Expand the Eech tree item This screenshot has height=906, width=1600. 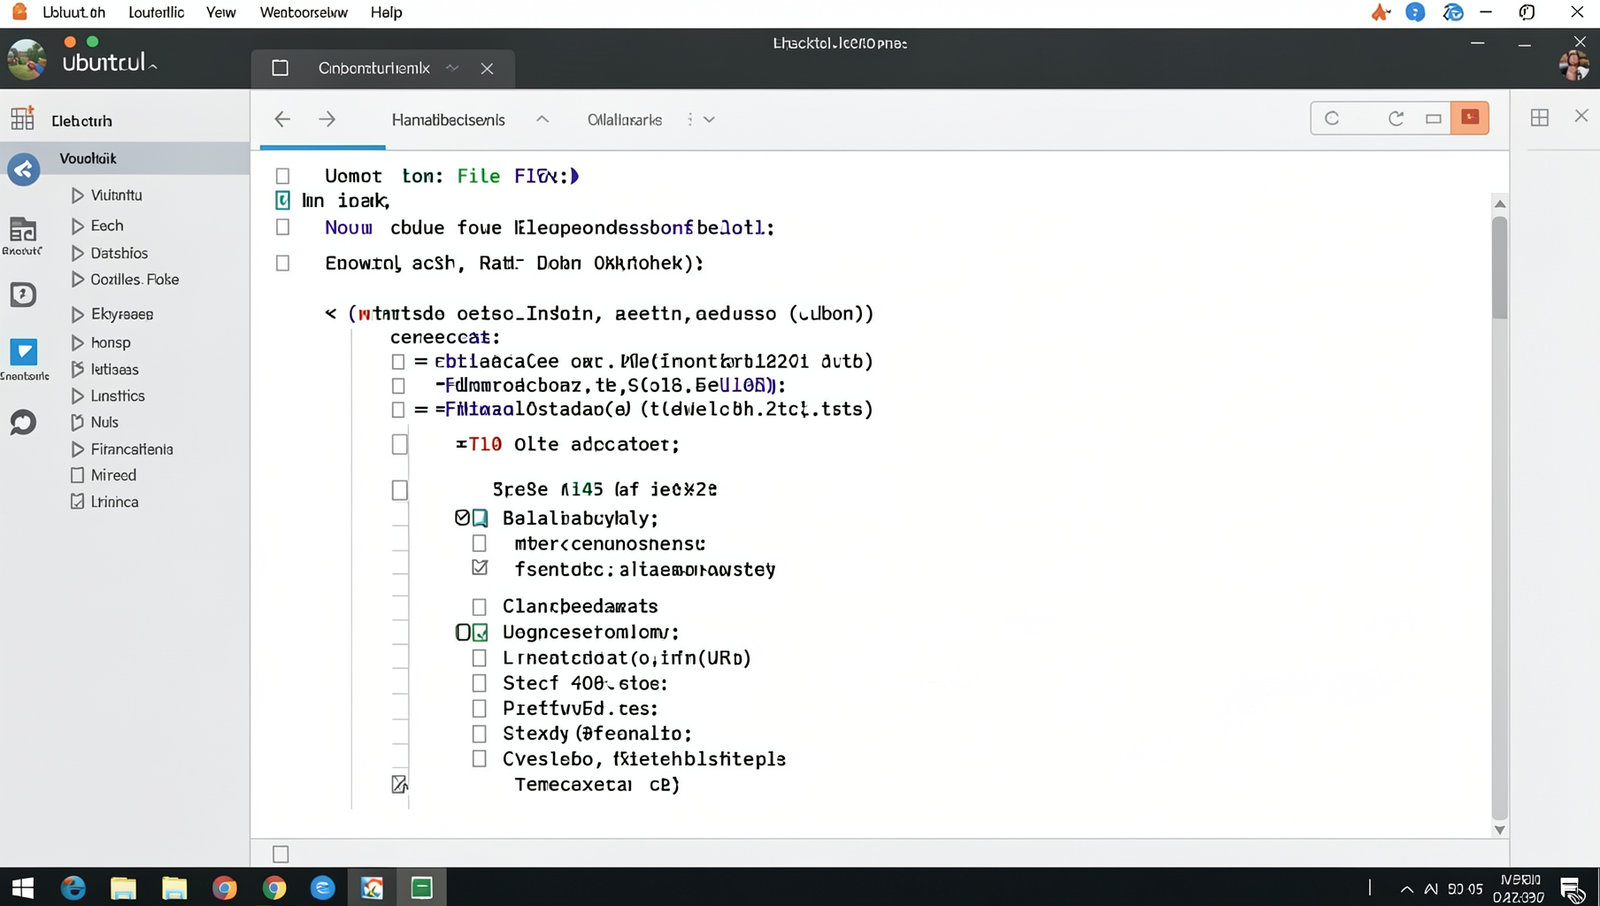77,226
